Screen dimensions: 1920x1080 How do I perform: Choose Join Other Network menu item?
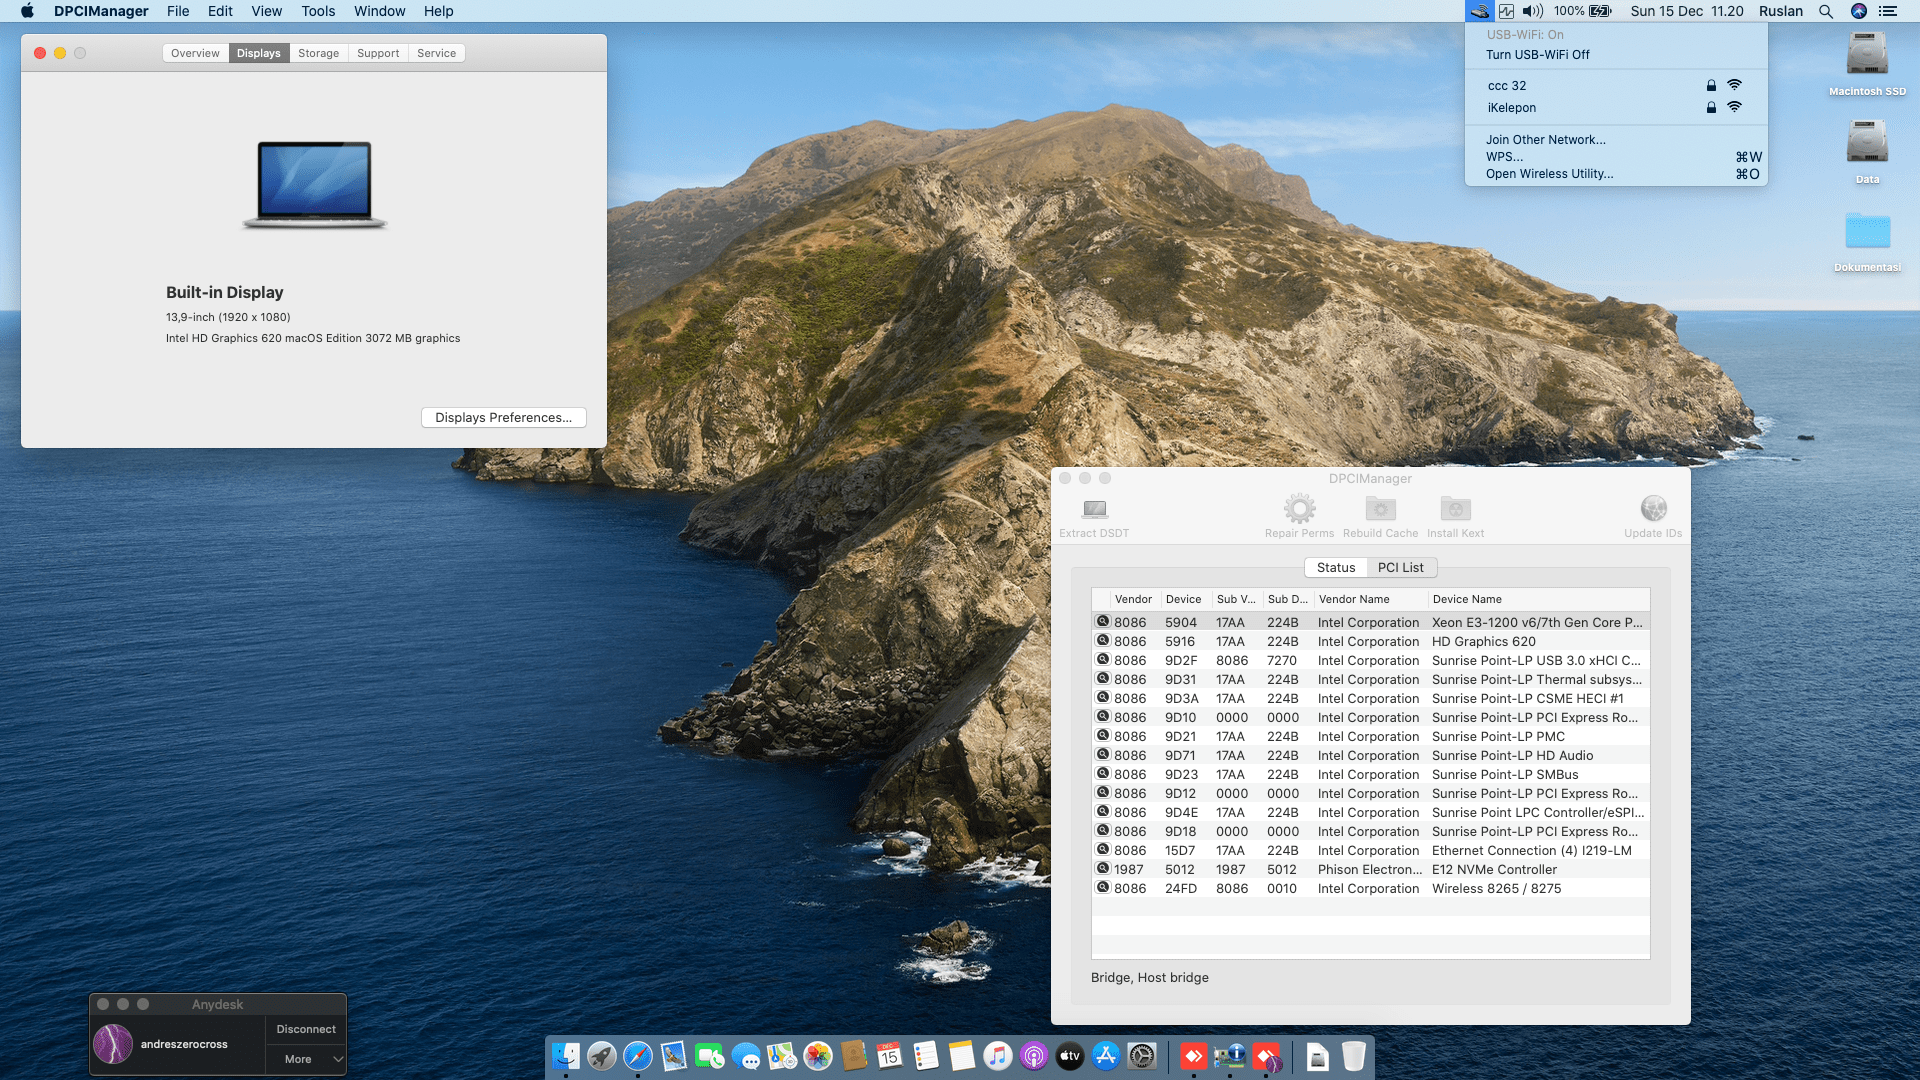point(1545,140)
